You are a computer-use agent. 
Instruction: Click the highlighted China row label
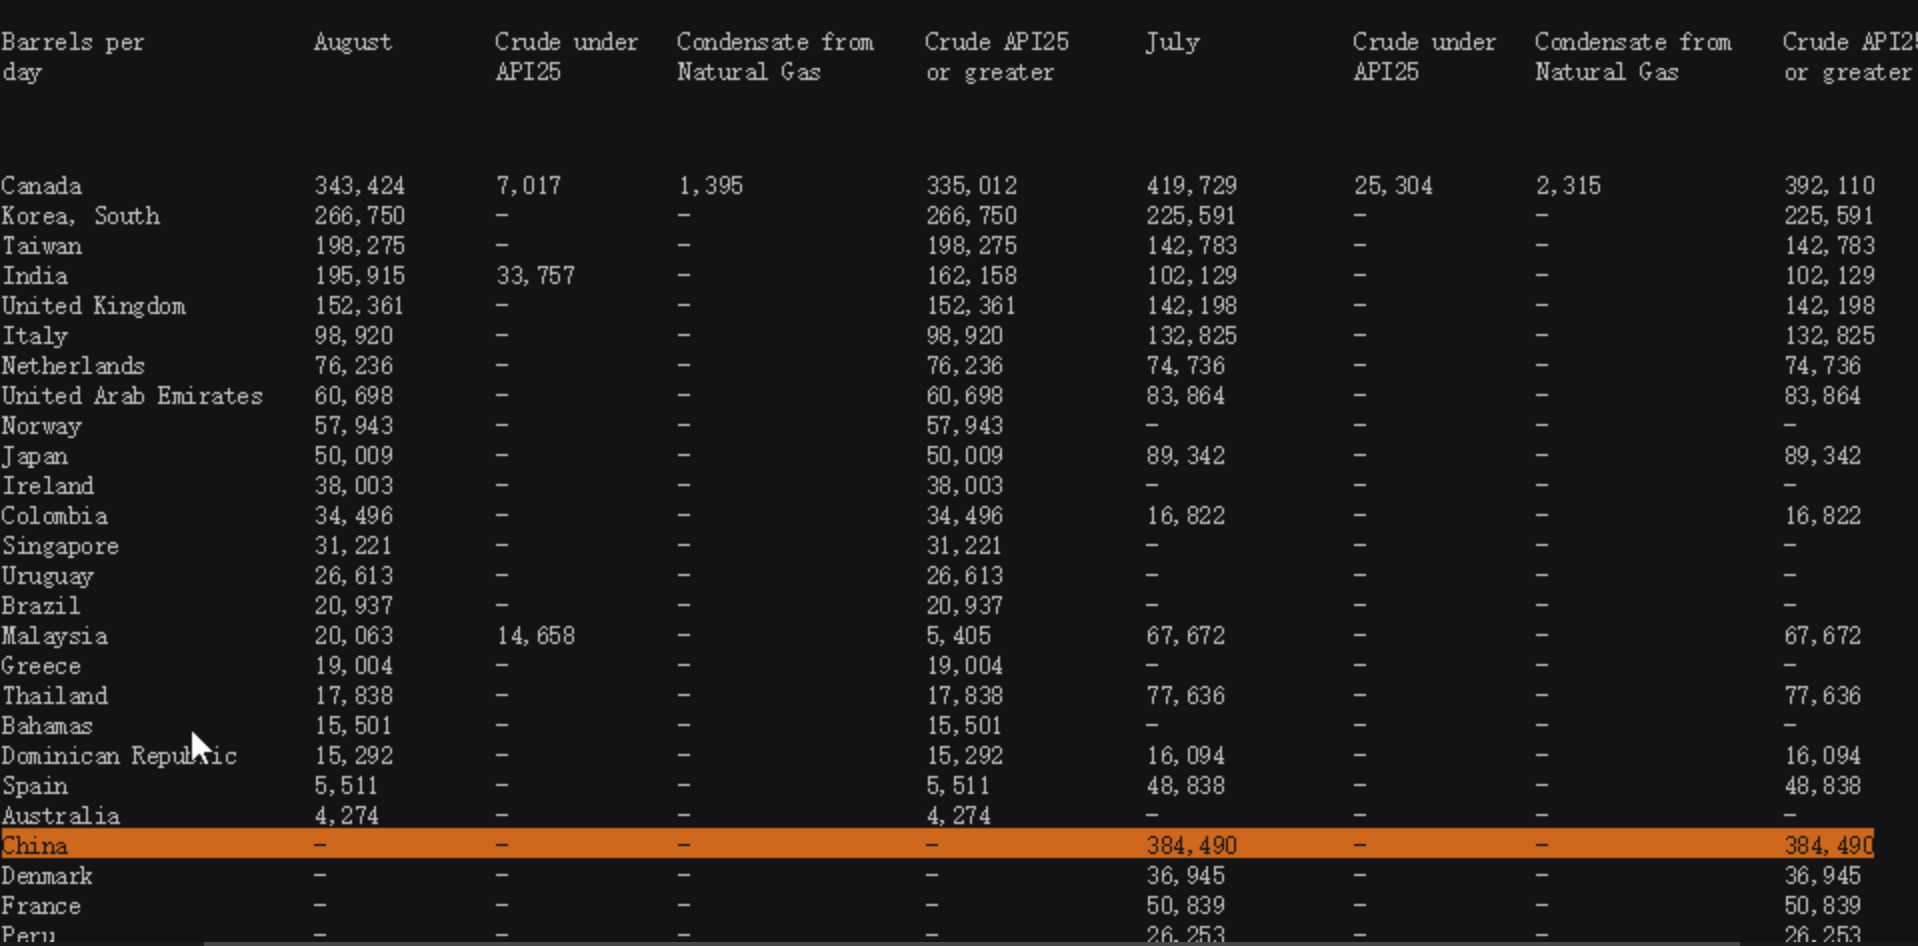point(34,846)
